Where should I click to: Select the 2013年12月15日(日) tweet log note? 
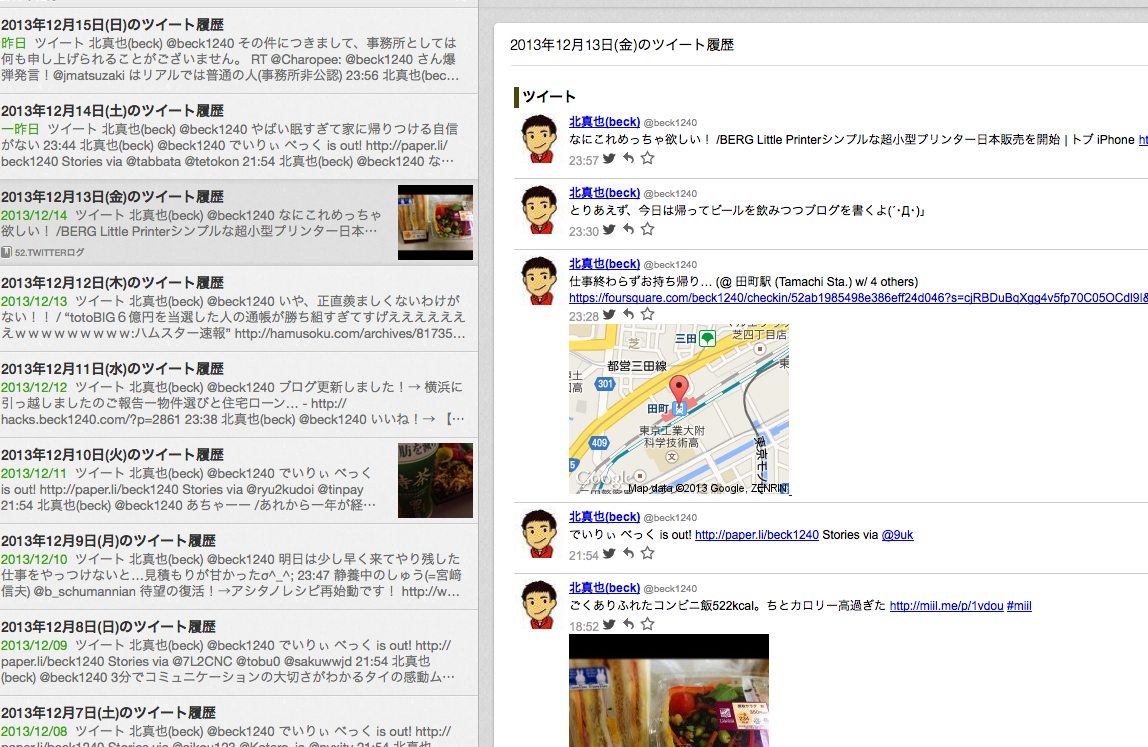(230, 48)
